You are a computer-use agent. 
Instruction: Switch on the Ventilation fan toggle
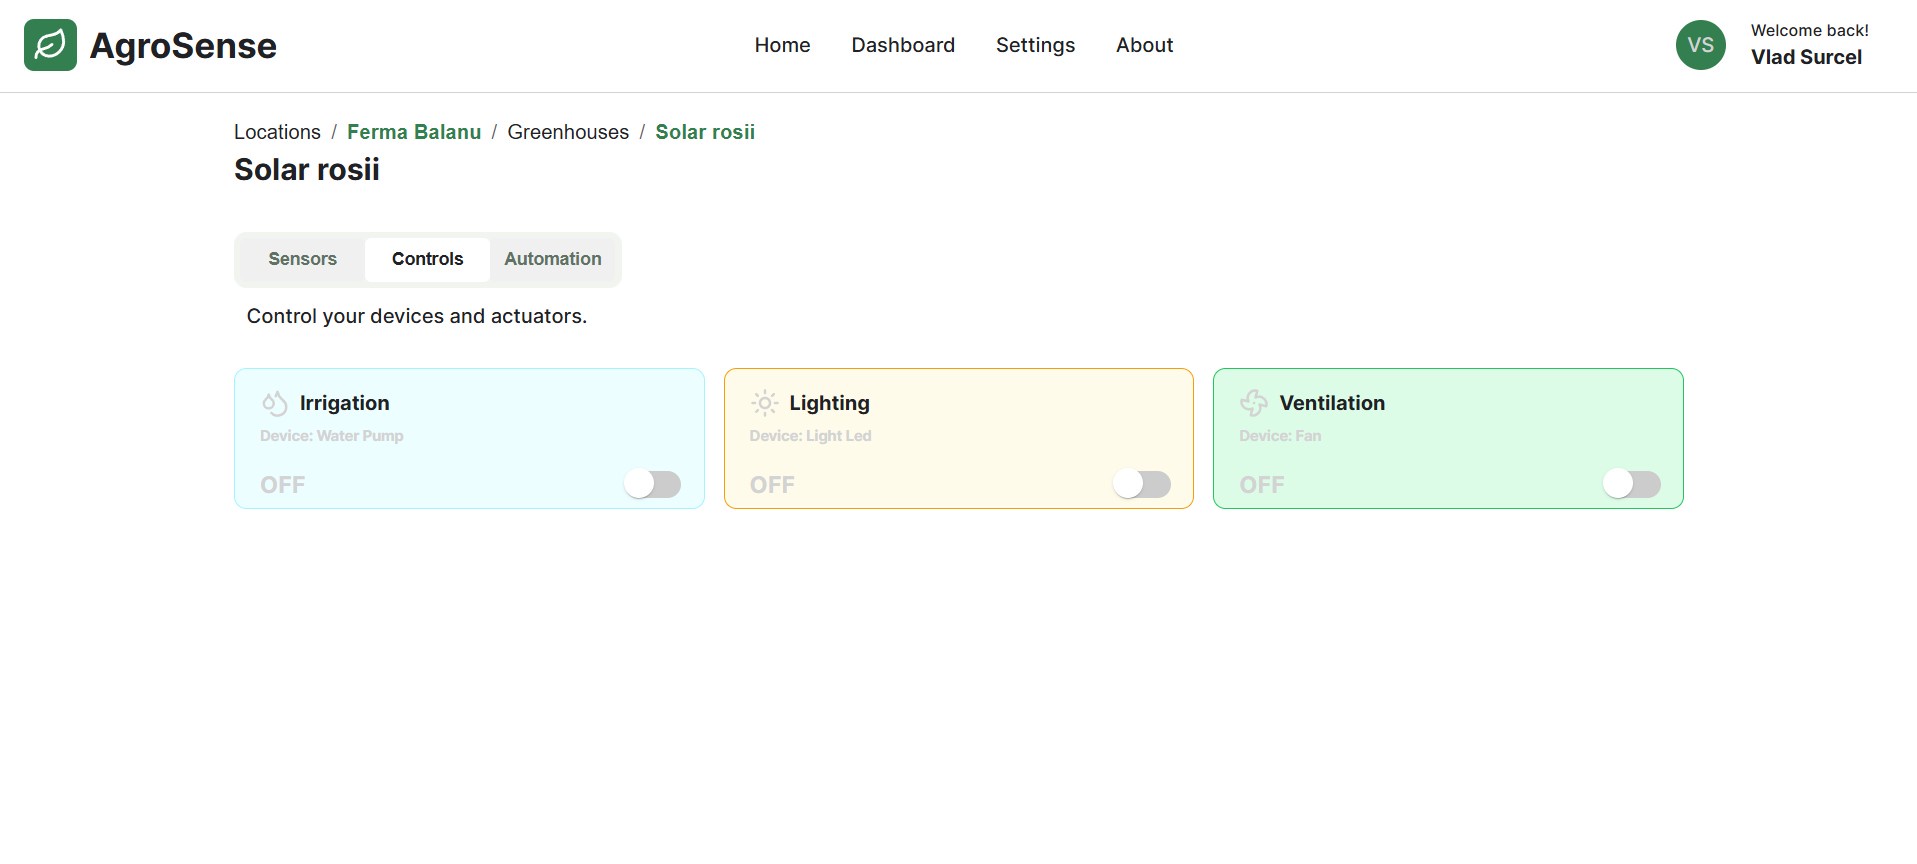click(1632, 484)
